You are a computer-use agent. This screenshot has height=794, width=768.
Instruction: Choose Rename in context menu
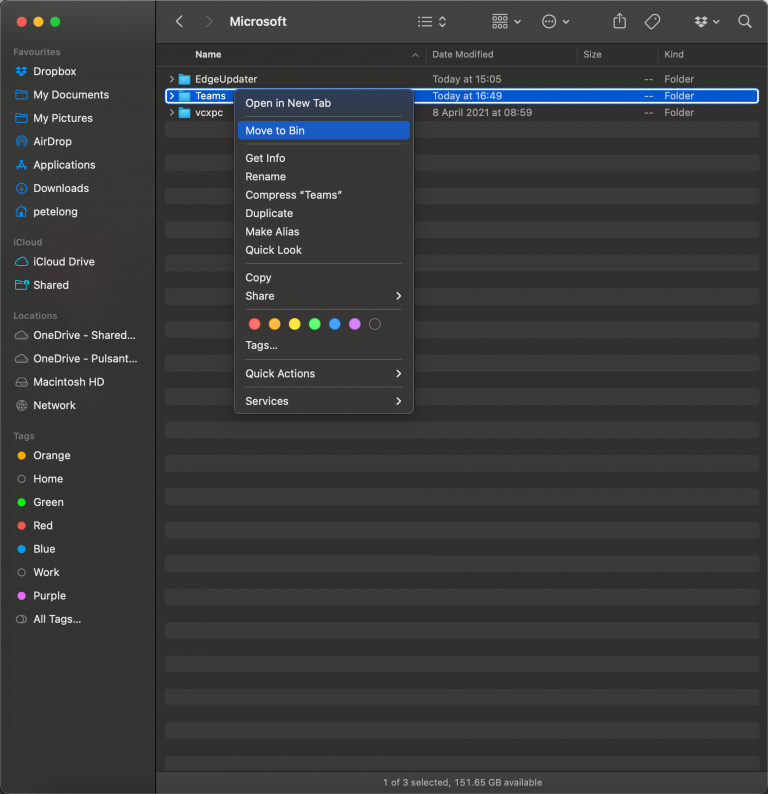pos(324,176)
